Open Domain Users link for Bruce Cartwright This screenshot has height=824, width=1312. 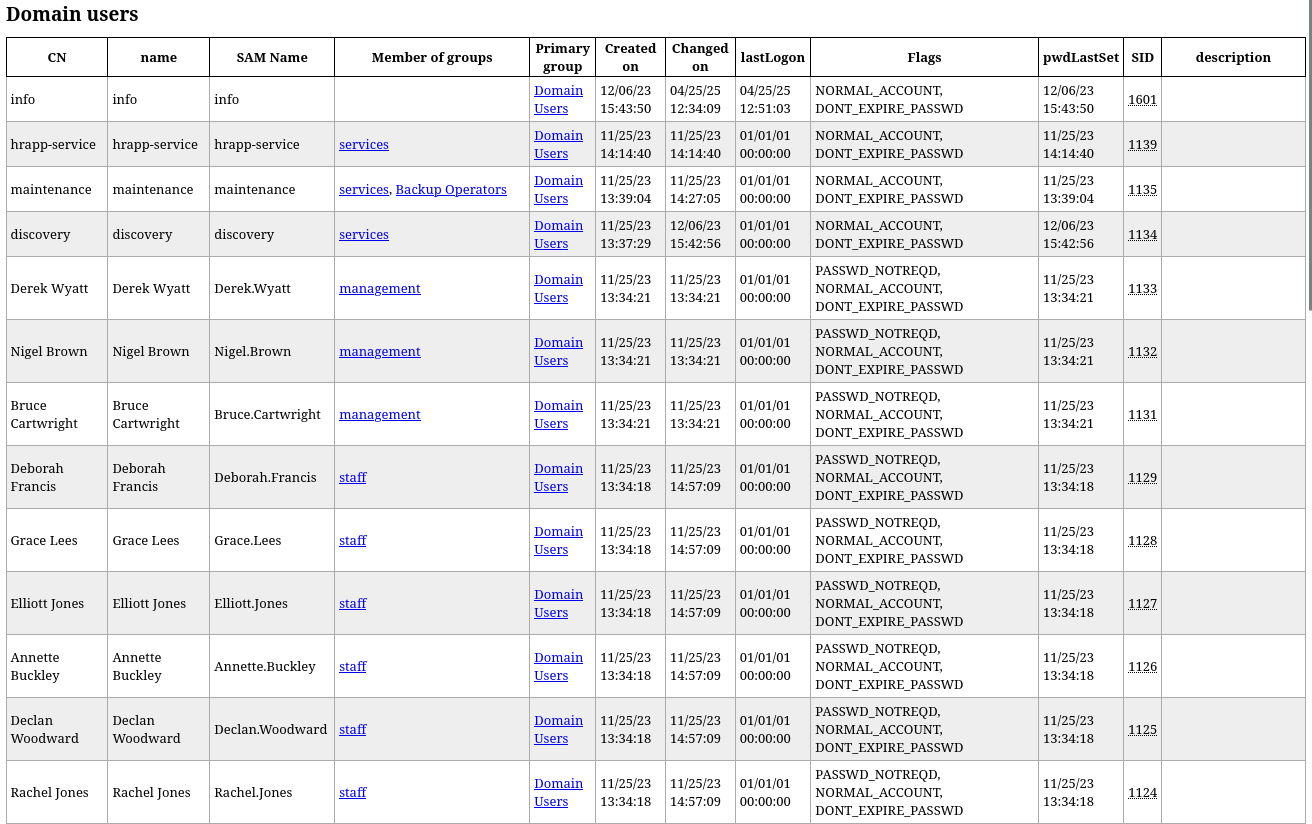[558, 414]
